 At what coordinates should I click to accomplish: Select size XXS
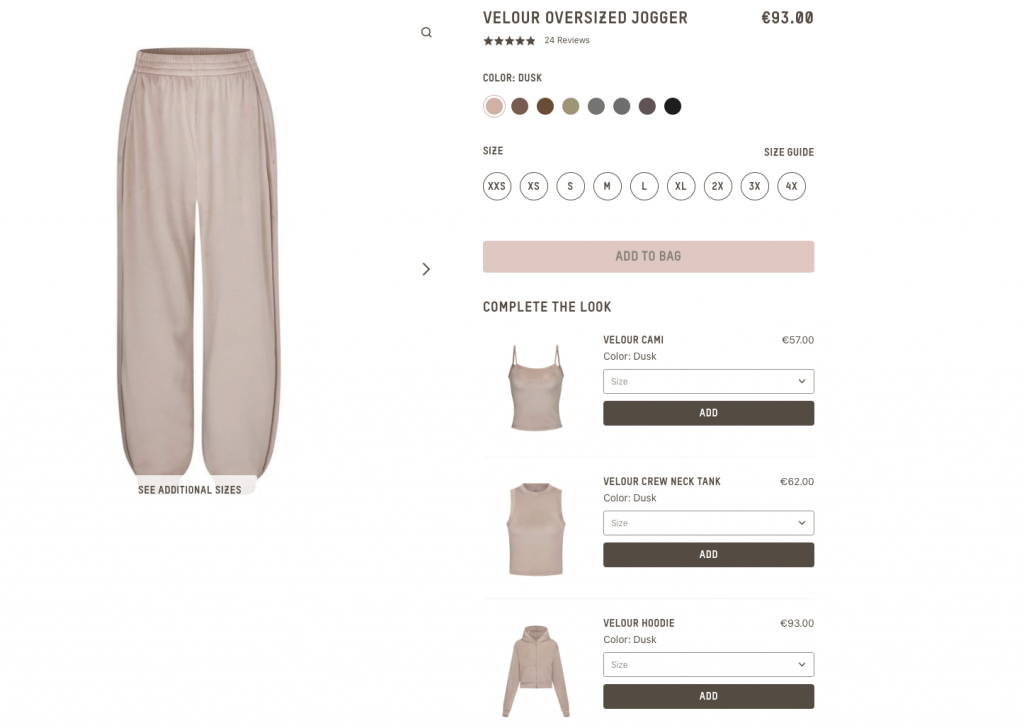(497, 186)
